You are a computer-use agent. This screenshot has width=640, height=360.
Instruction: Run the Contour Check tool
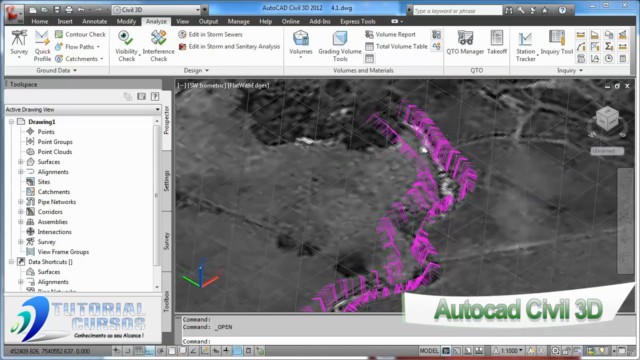click(x=80, y=35)
